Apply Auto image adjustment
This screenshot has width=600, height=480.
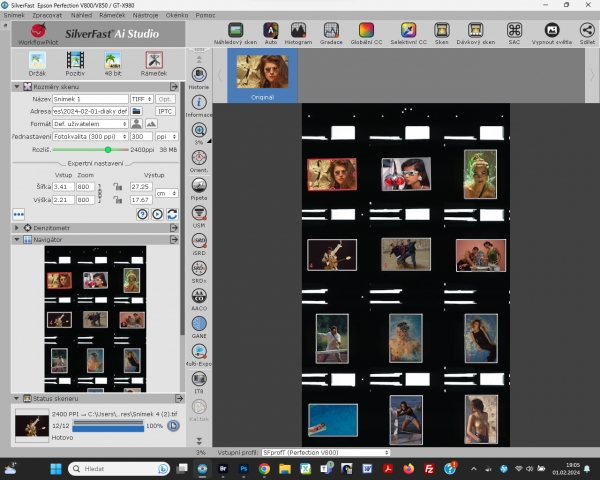coord(271,34)
